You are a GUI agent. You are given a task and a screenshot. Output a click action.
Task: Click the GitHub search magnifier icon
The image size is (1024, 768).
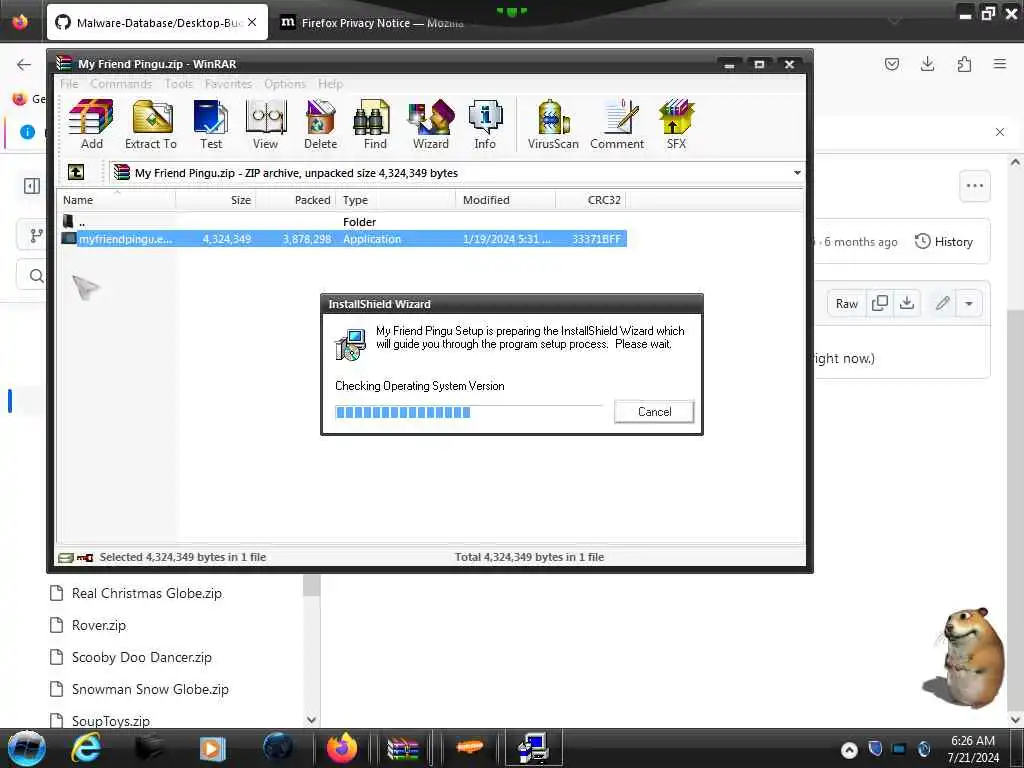pos(37,276)
